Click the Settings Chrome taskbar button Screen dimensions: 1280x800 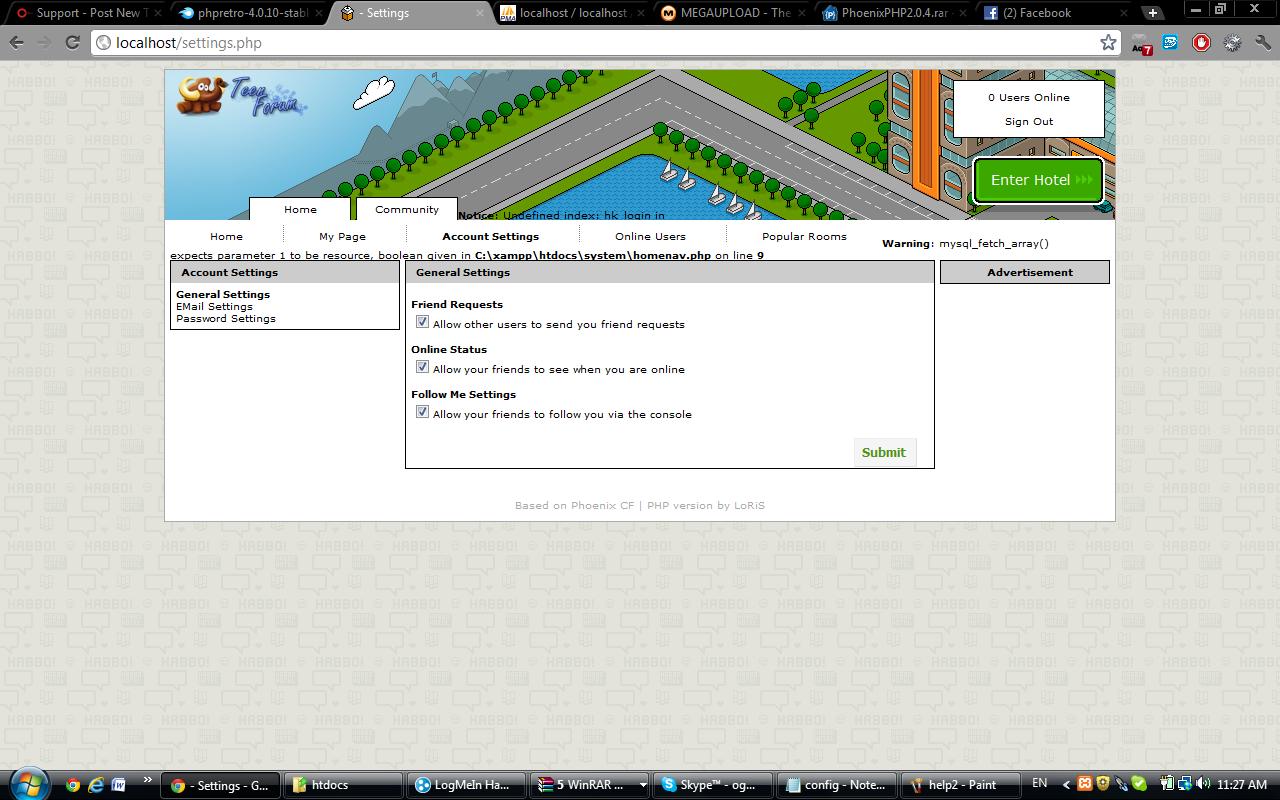point(220,785)
